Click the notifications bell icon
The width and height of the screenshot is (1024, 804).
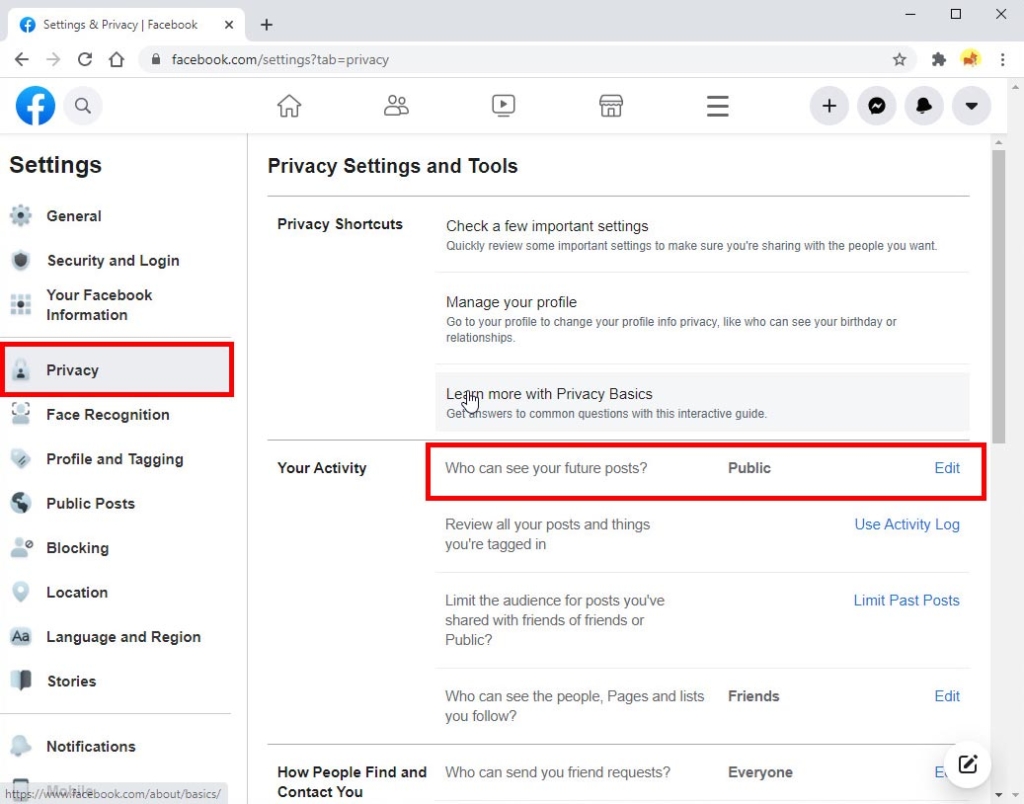[x=924, y=105]
